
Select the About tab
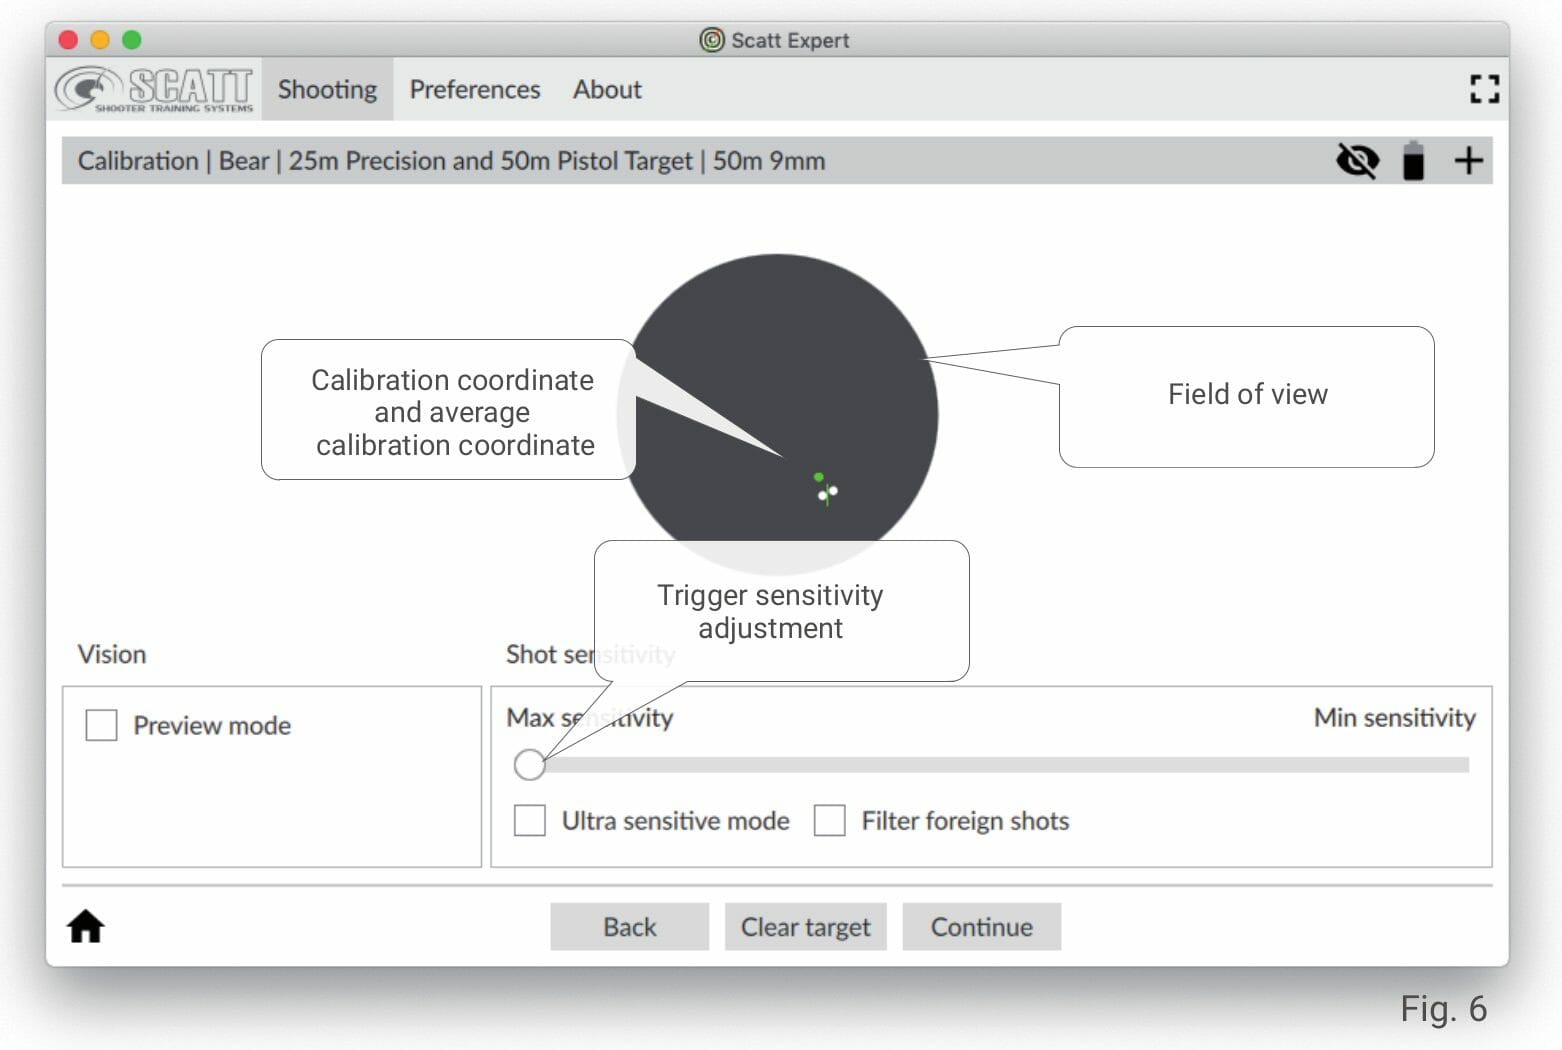coord(607,89)
